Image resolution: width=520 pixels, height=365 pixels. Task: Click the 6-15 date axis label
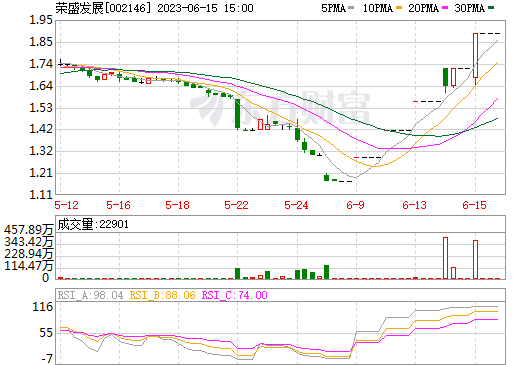(x=474, y=205)
